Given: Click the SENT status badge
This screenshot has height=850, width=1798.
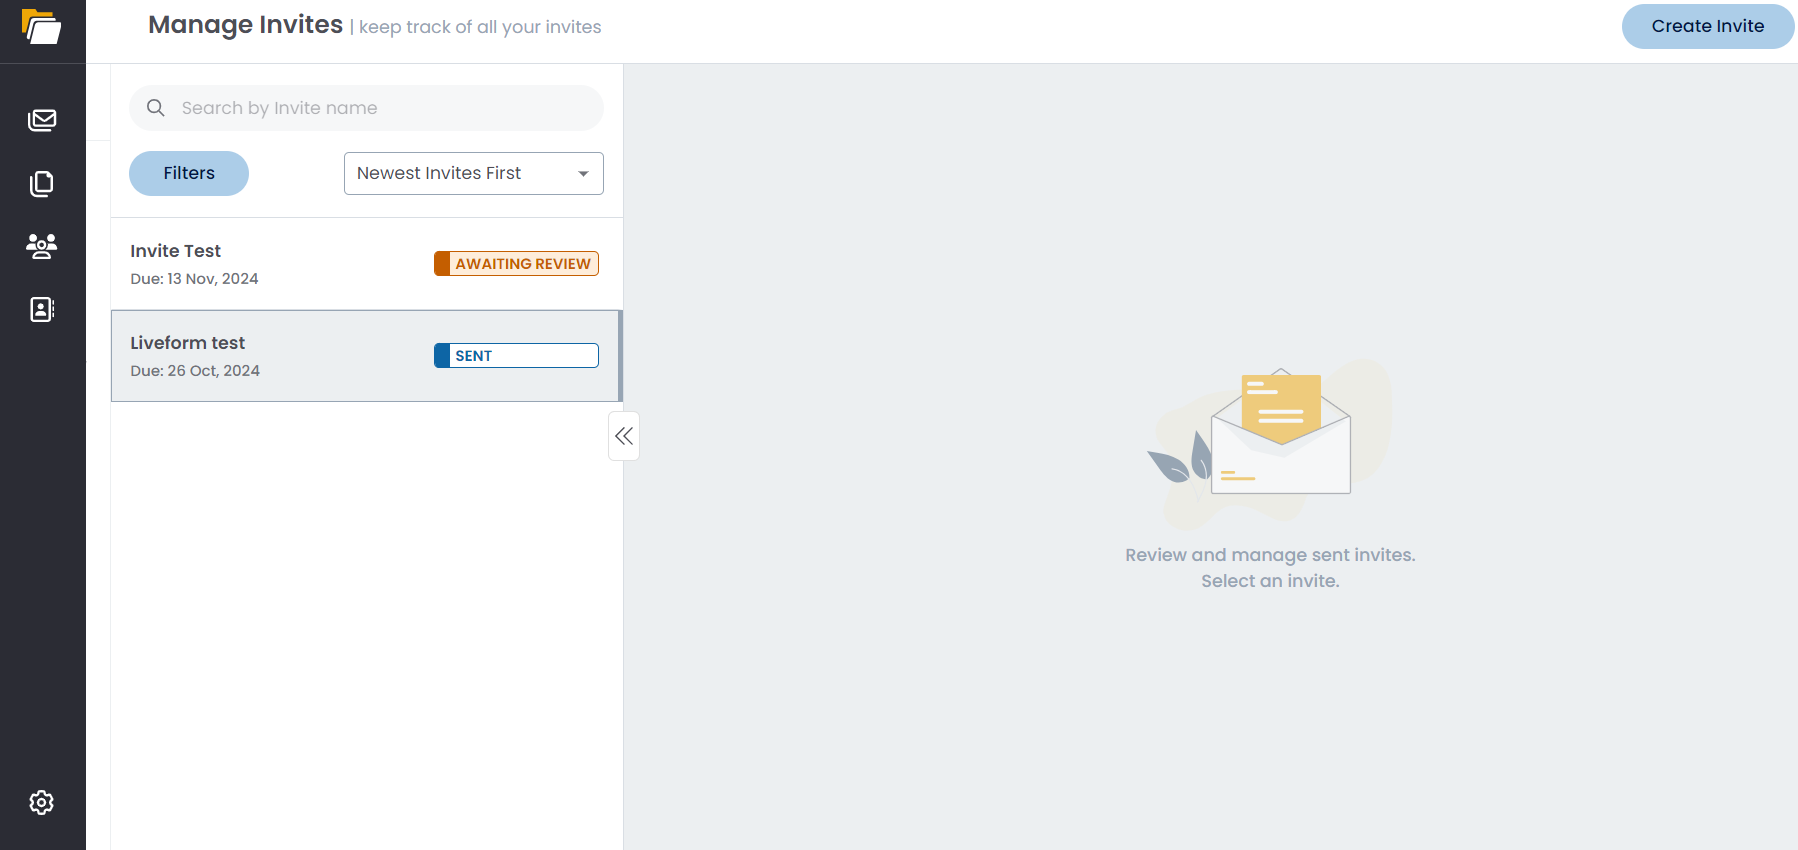Looking at the screenshot, I should (x=516, y=356).
